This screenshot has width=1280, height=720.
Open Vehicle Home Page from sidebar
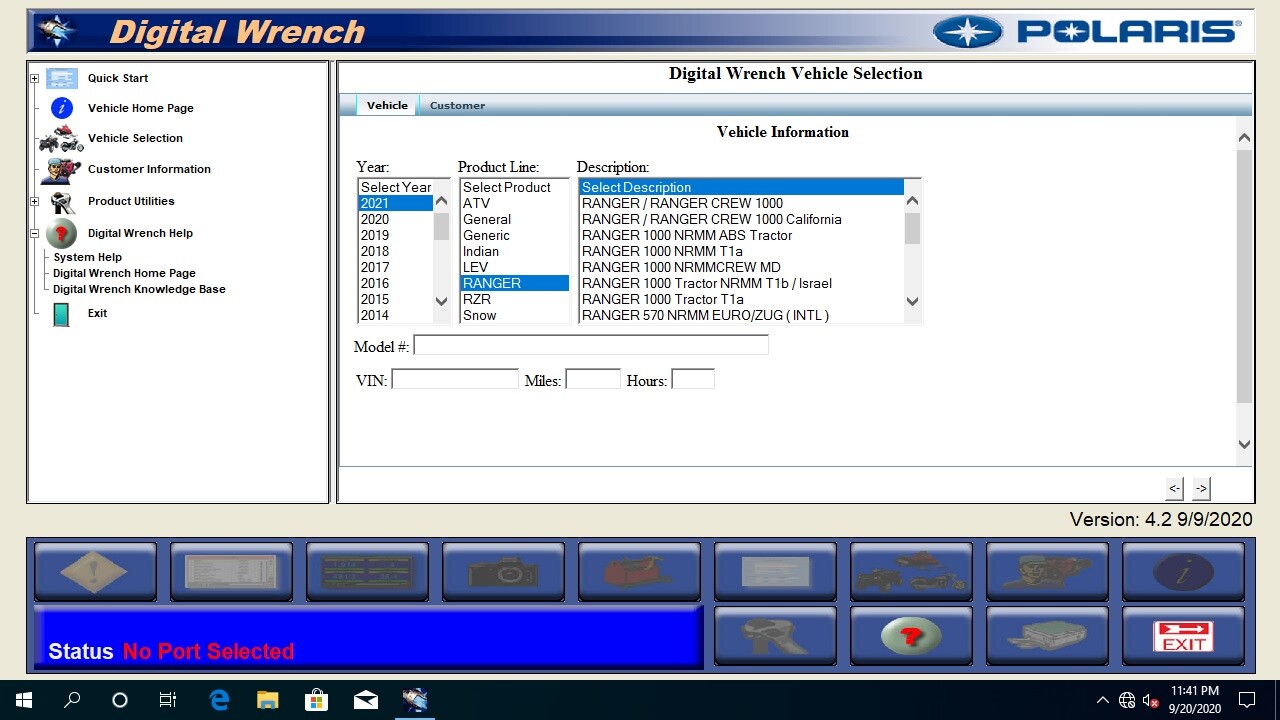tap(140, 108)
